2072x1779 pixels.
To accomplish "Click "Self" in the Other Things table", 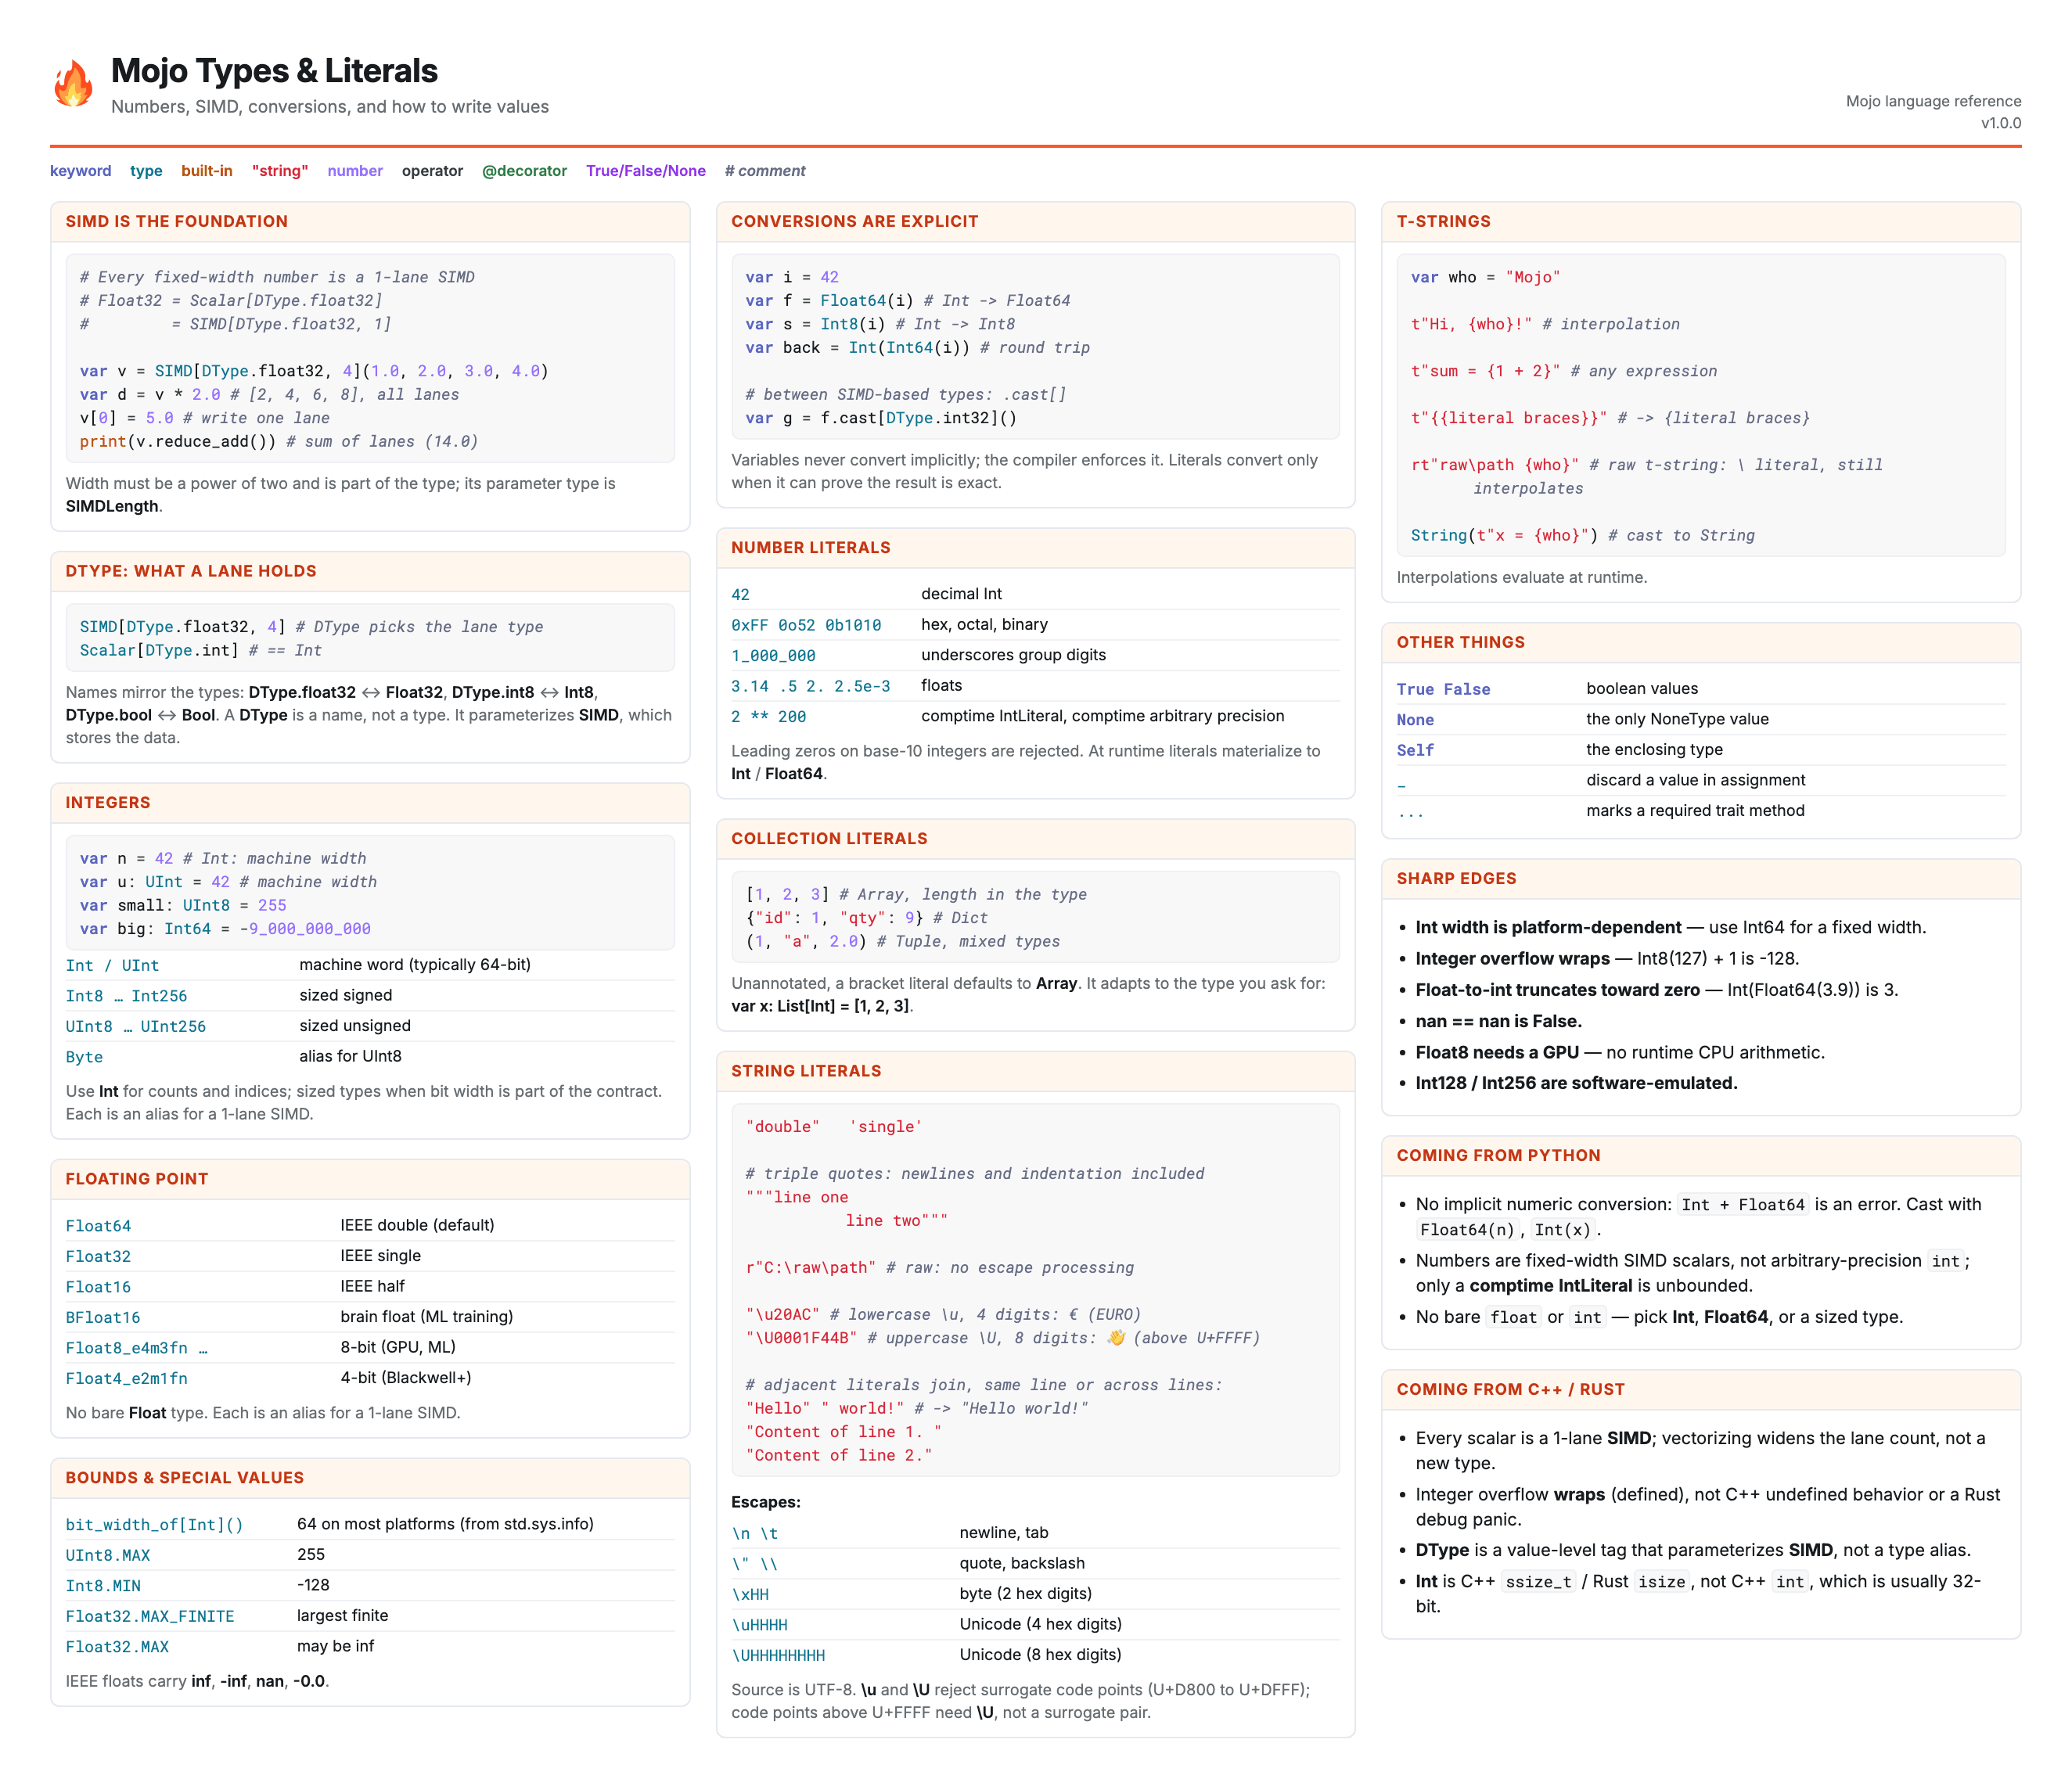I will tap(1416, 751).
